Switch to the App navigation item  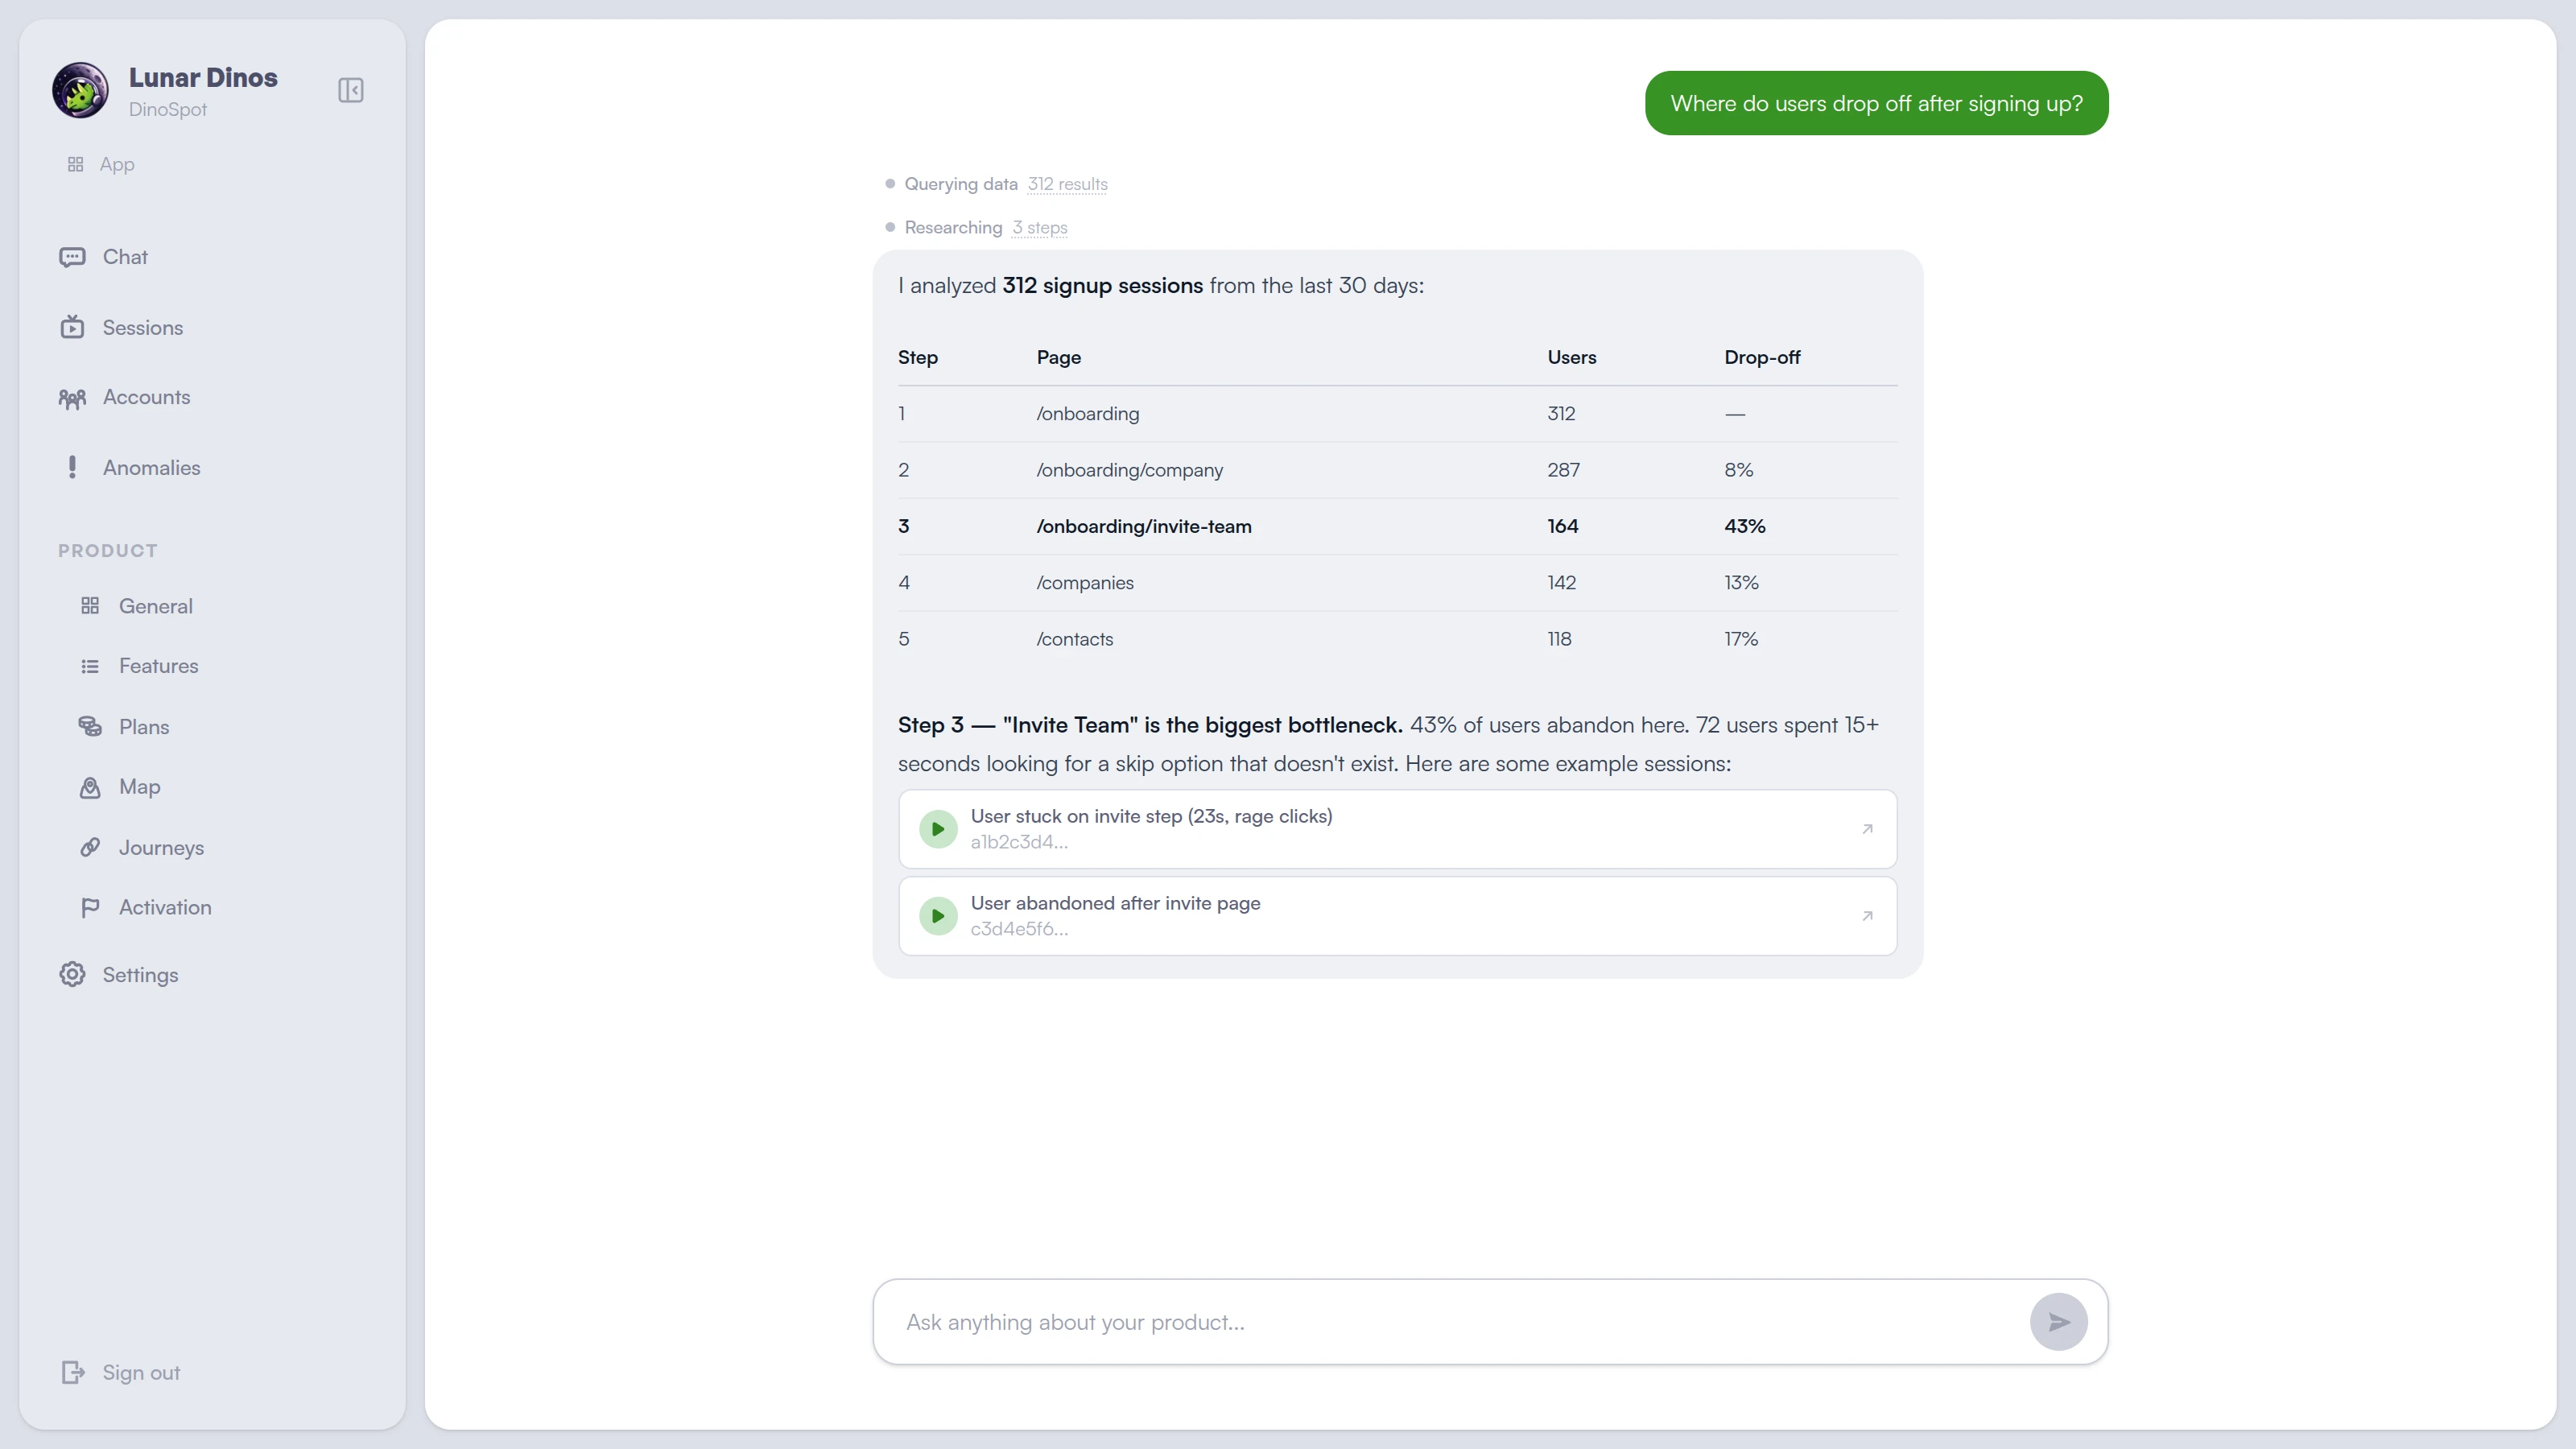[117, 163]
